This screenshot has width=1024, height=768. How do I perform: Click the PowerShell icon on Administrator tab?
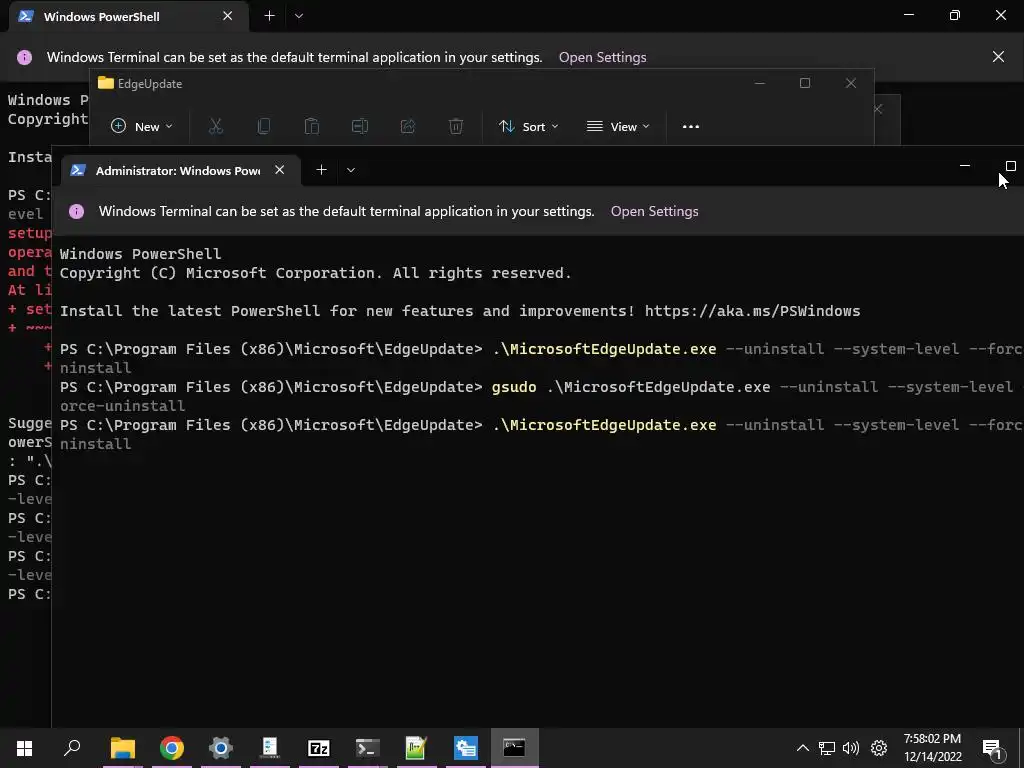click(78, 170)
